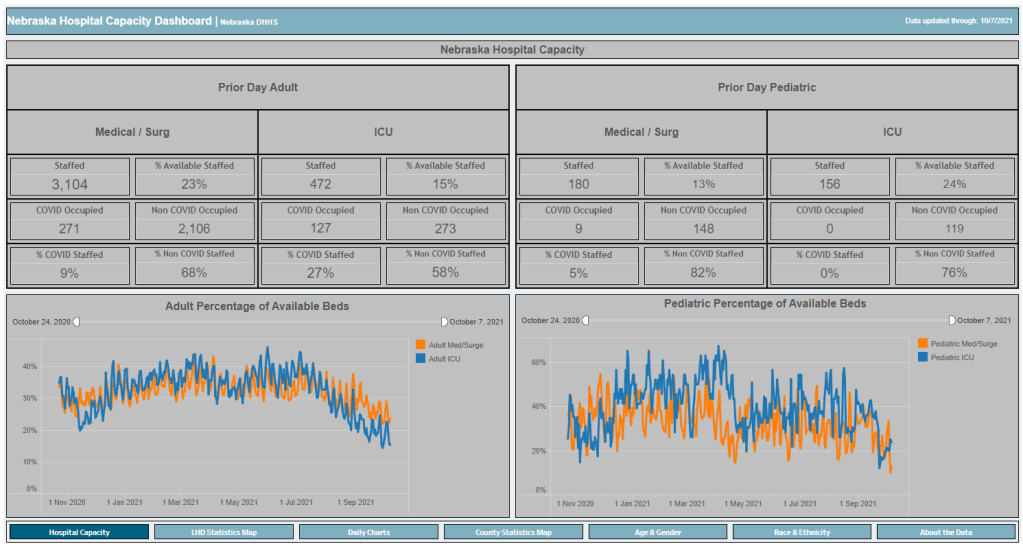Click the Non COVID Occupied tile showing 148
Screen dimensions: 1023x544
click(x=703, y=221)
